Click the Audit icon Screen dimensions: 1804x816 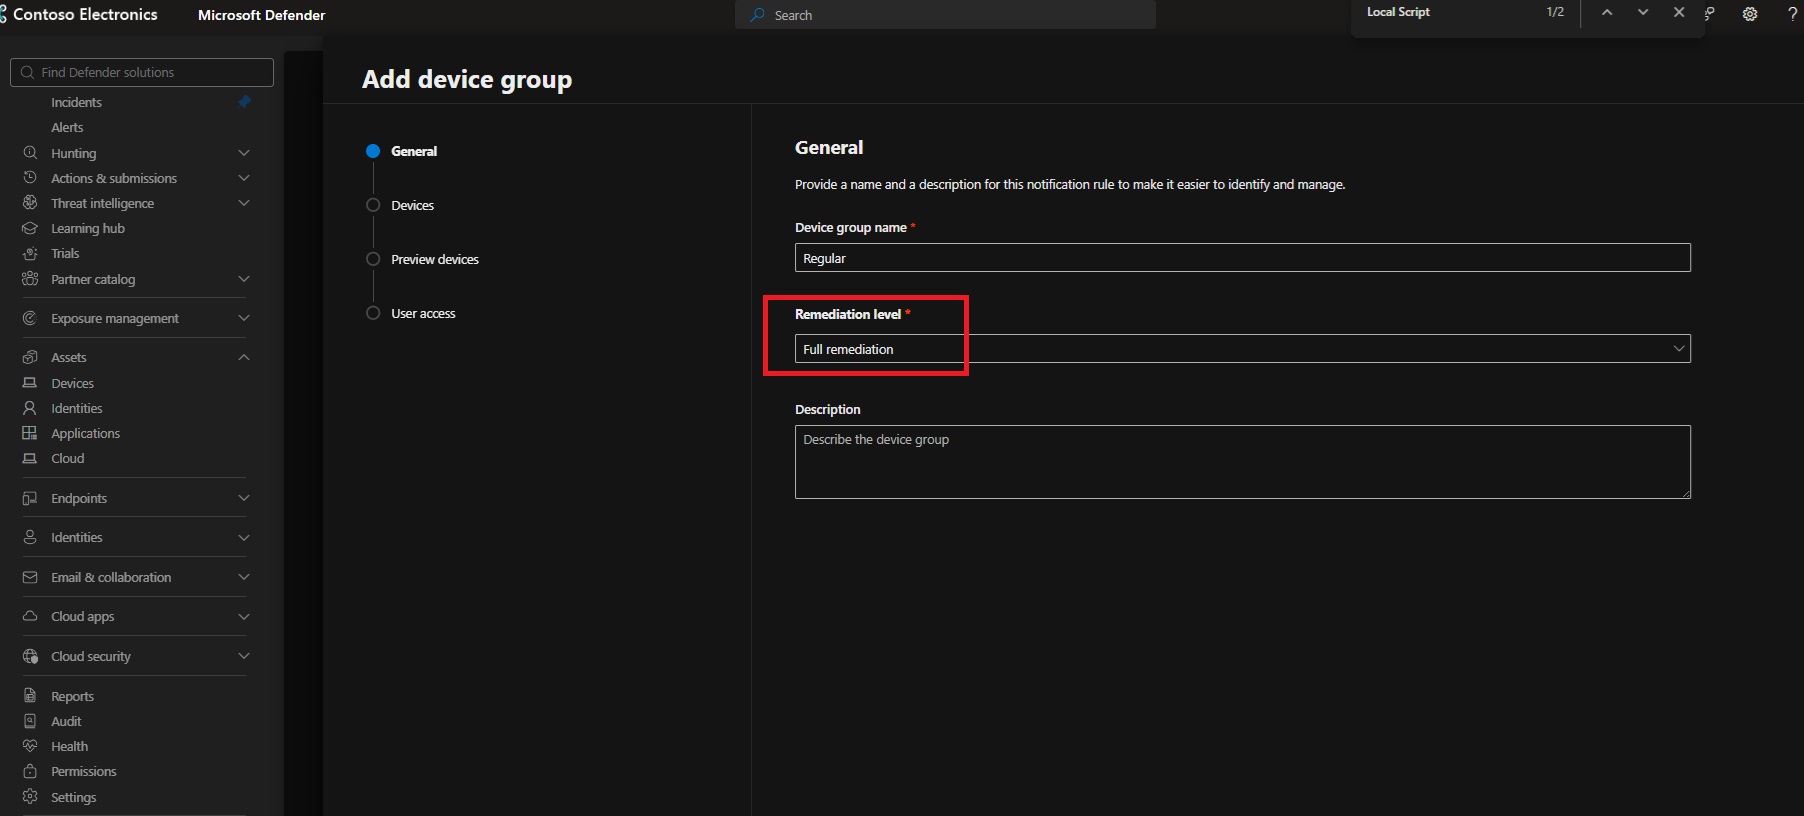point(30,721)
